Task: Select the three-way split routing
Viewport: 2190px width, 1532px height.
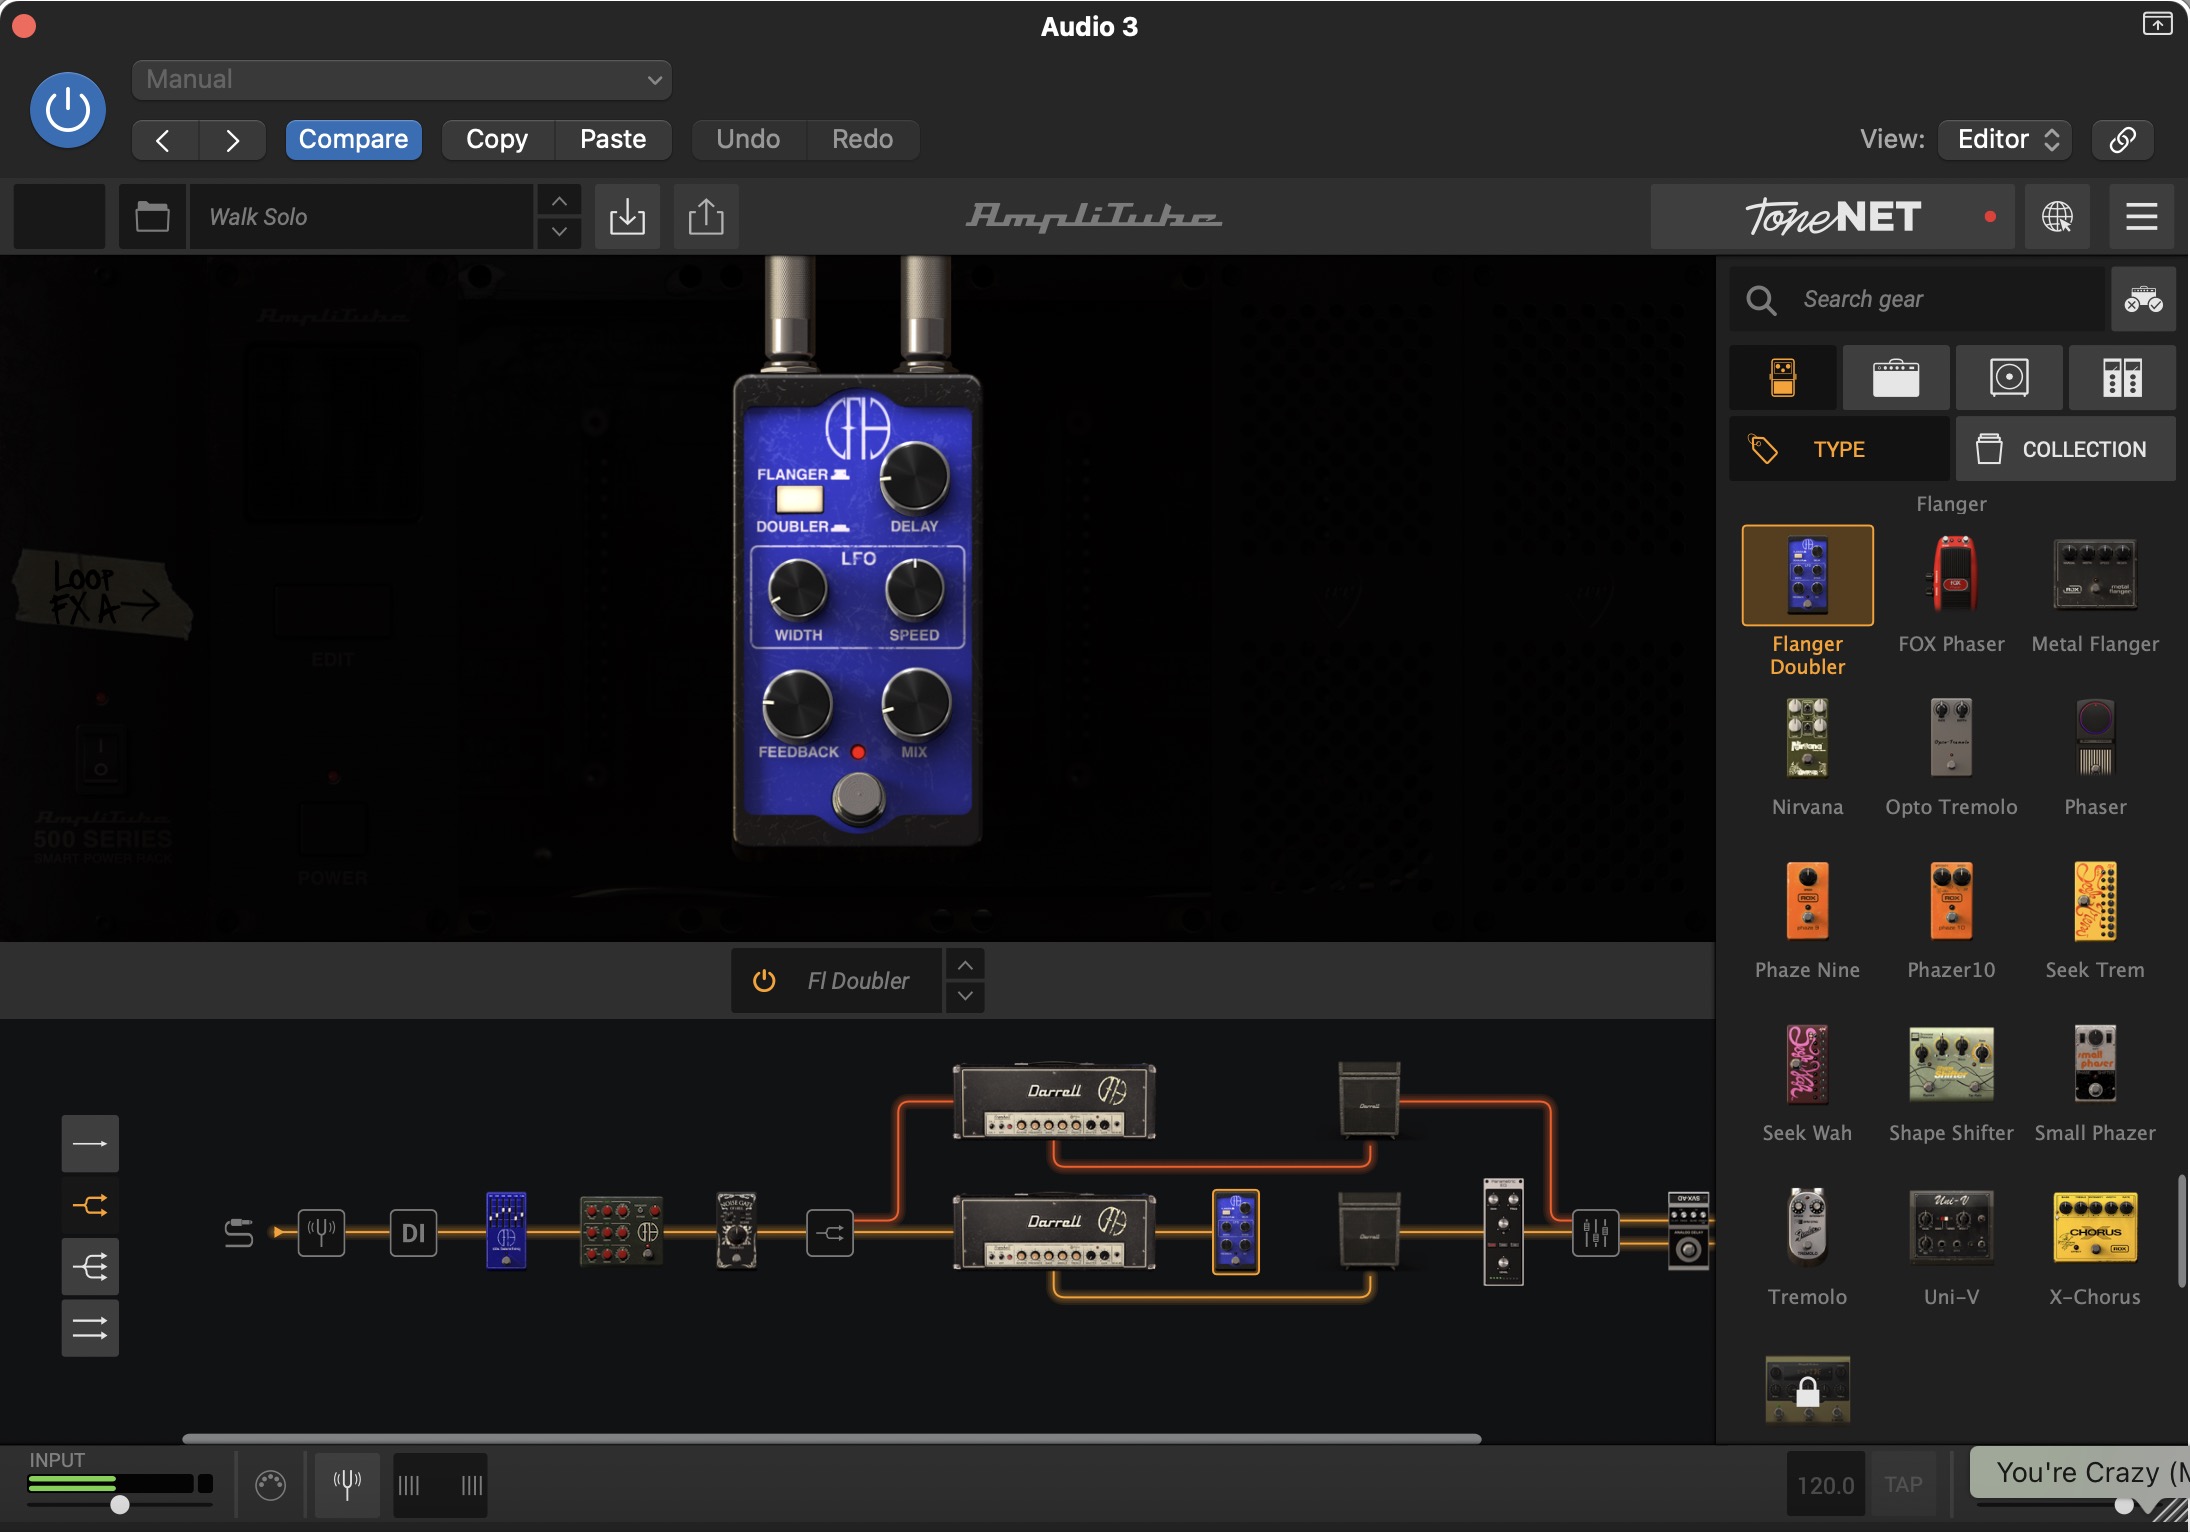Action: [x=90, y=1268]
